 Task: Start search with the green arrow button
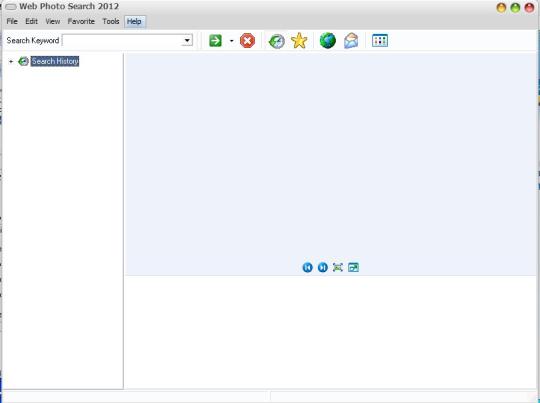pyautogui.click(x=215, y=41)
